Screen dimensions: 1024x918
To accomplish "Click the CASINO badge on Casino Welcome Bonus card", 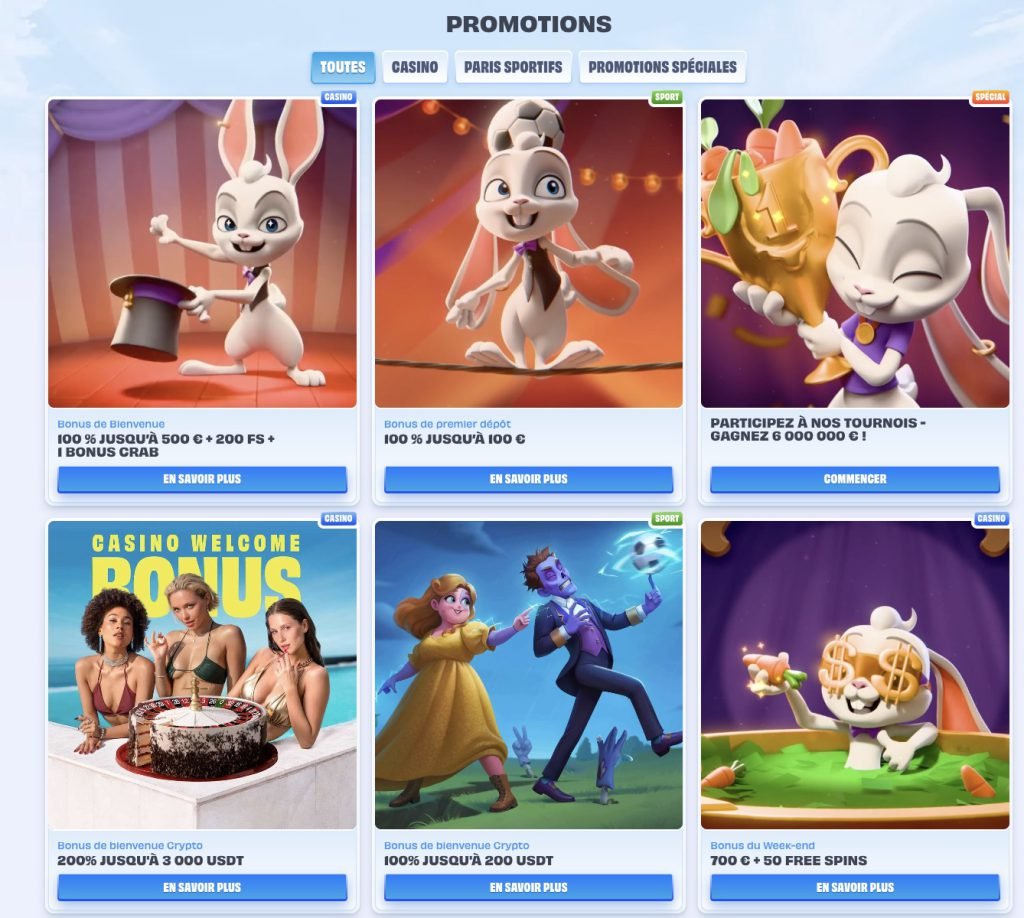I will tap(338, 518).
